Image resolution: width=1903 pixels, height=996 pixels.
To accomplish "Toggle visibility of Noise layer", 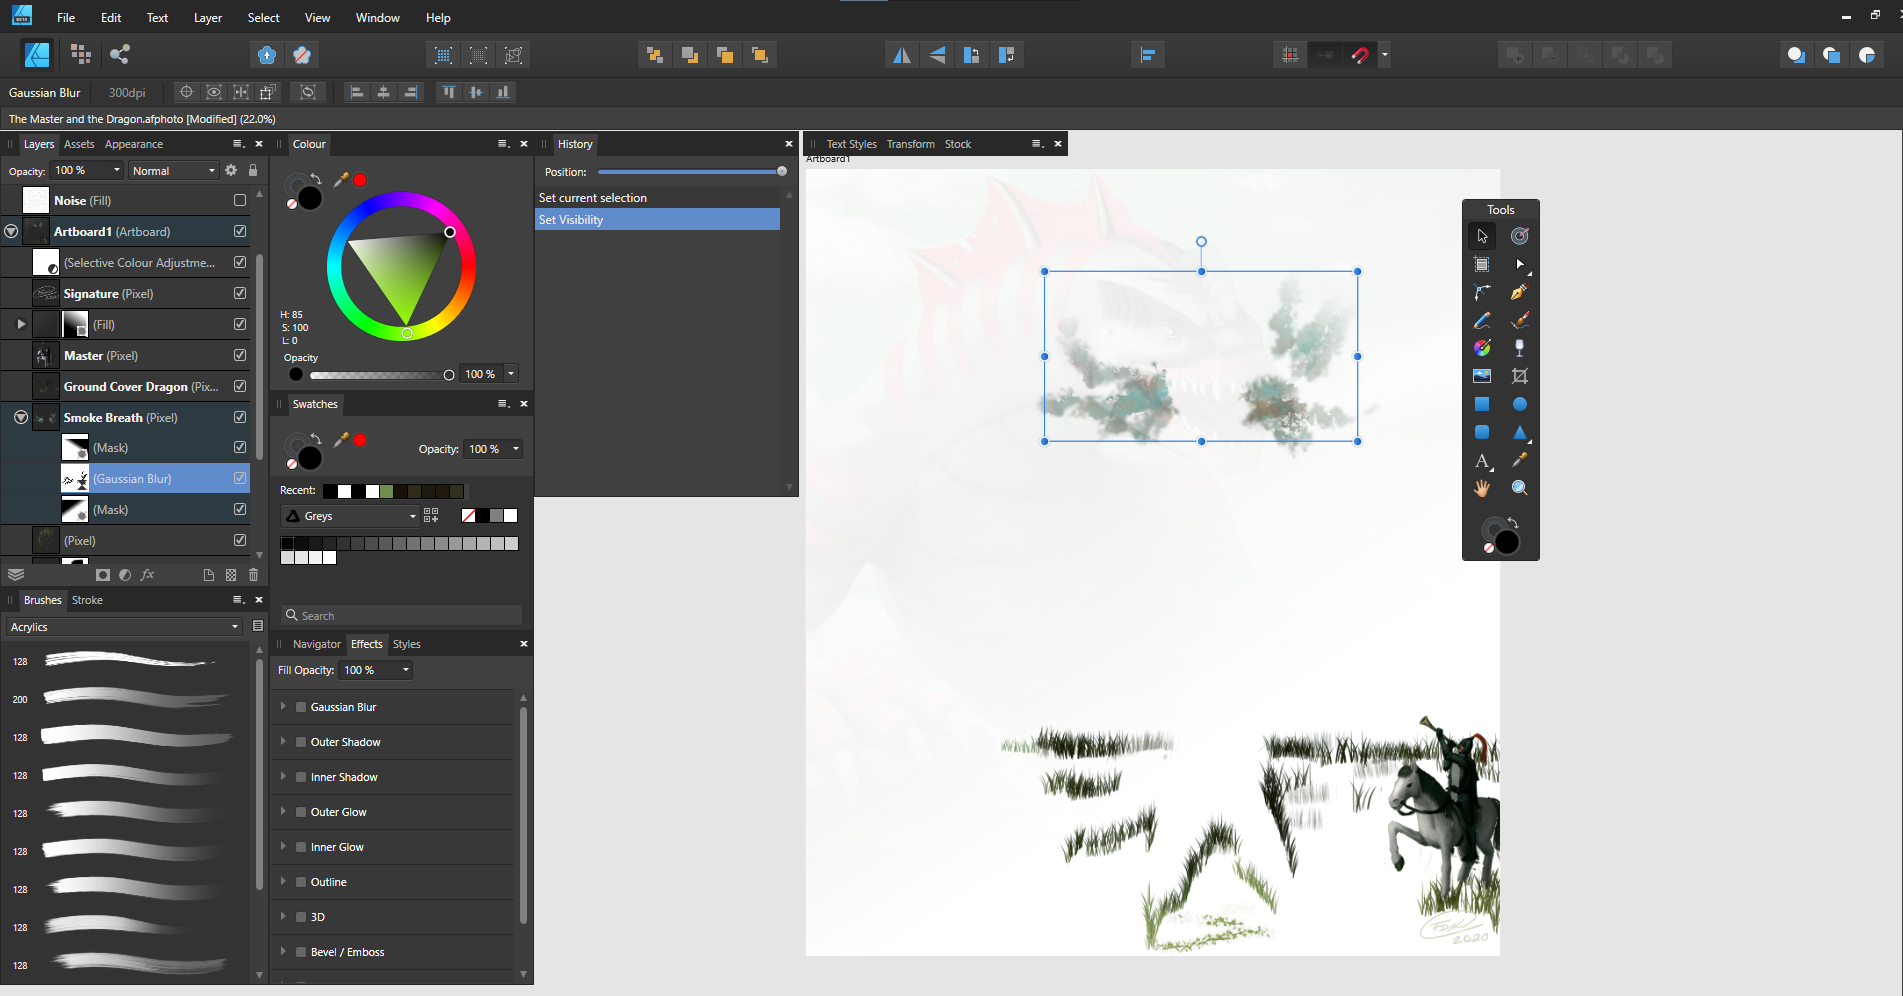I will click(x=240, y=200).
